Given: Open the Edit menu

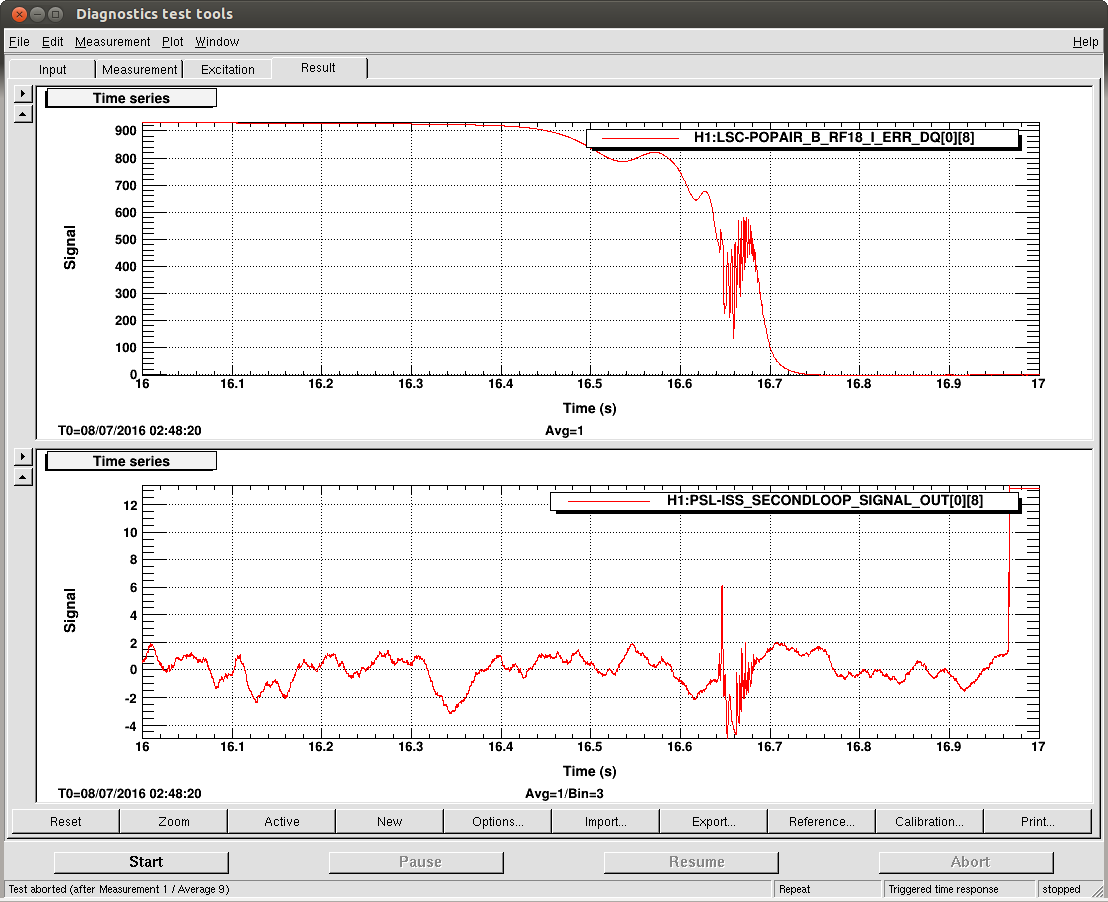Looking at the screenshot, I should [52, 42].
